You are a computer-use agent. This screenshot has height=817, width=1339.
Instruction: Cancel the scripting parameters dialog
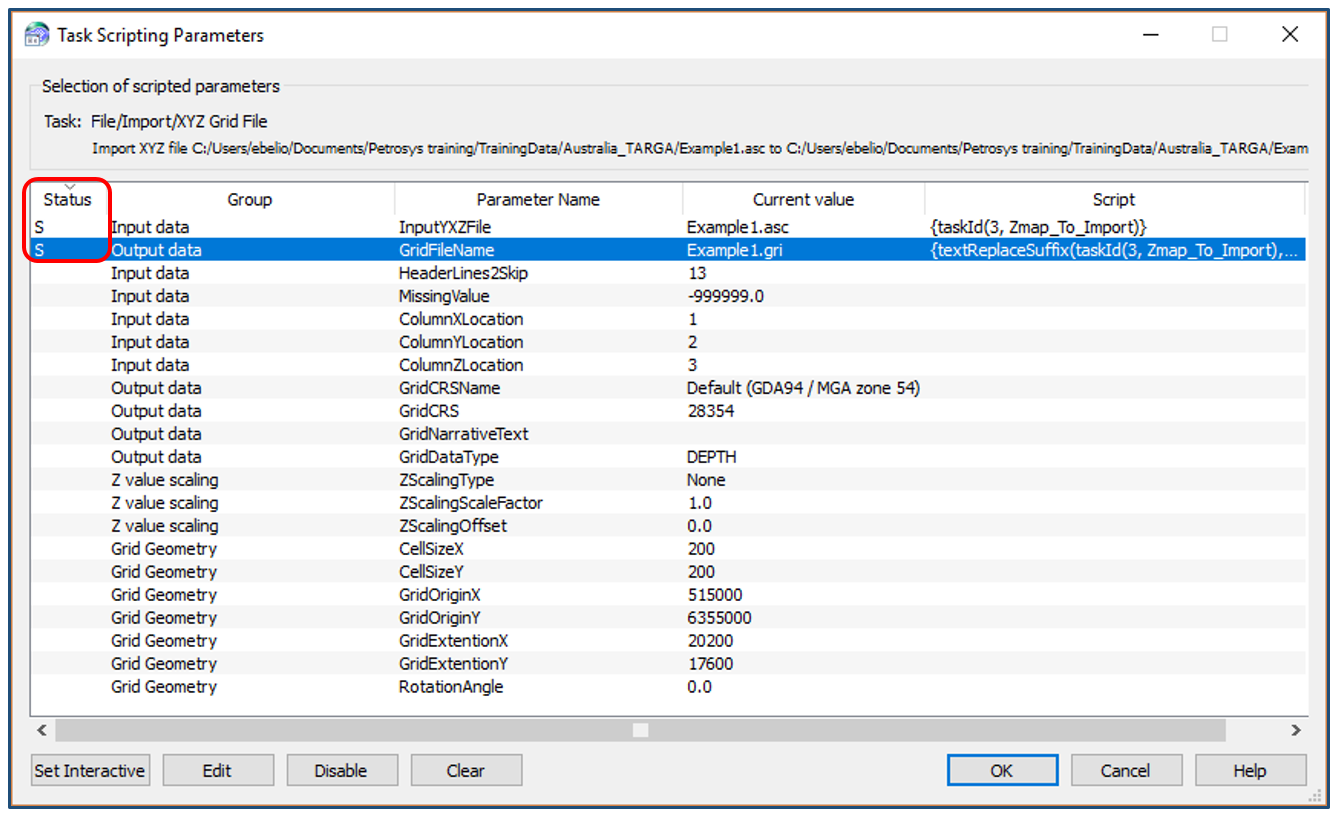(1125, 770)
